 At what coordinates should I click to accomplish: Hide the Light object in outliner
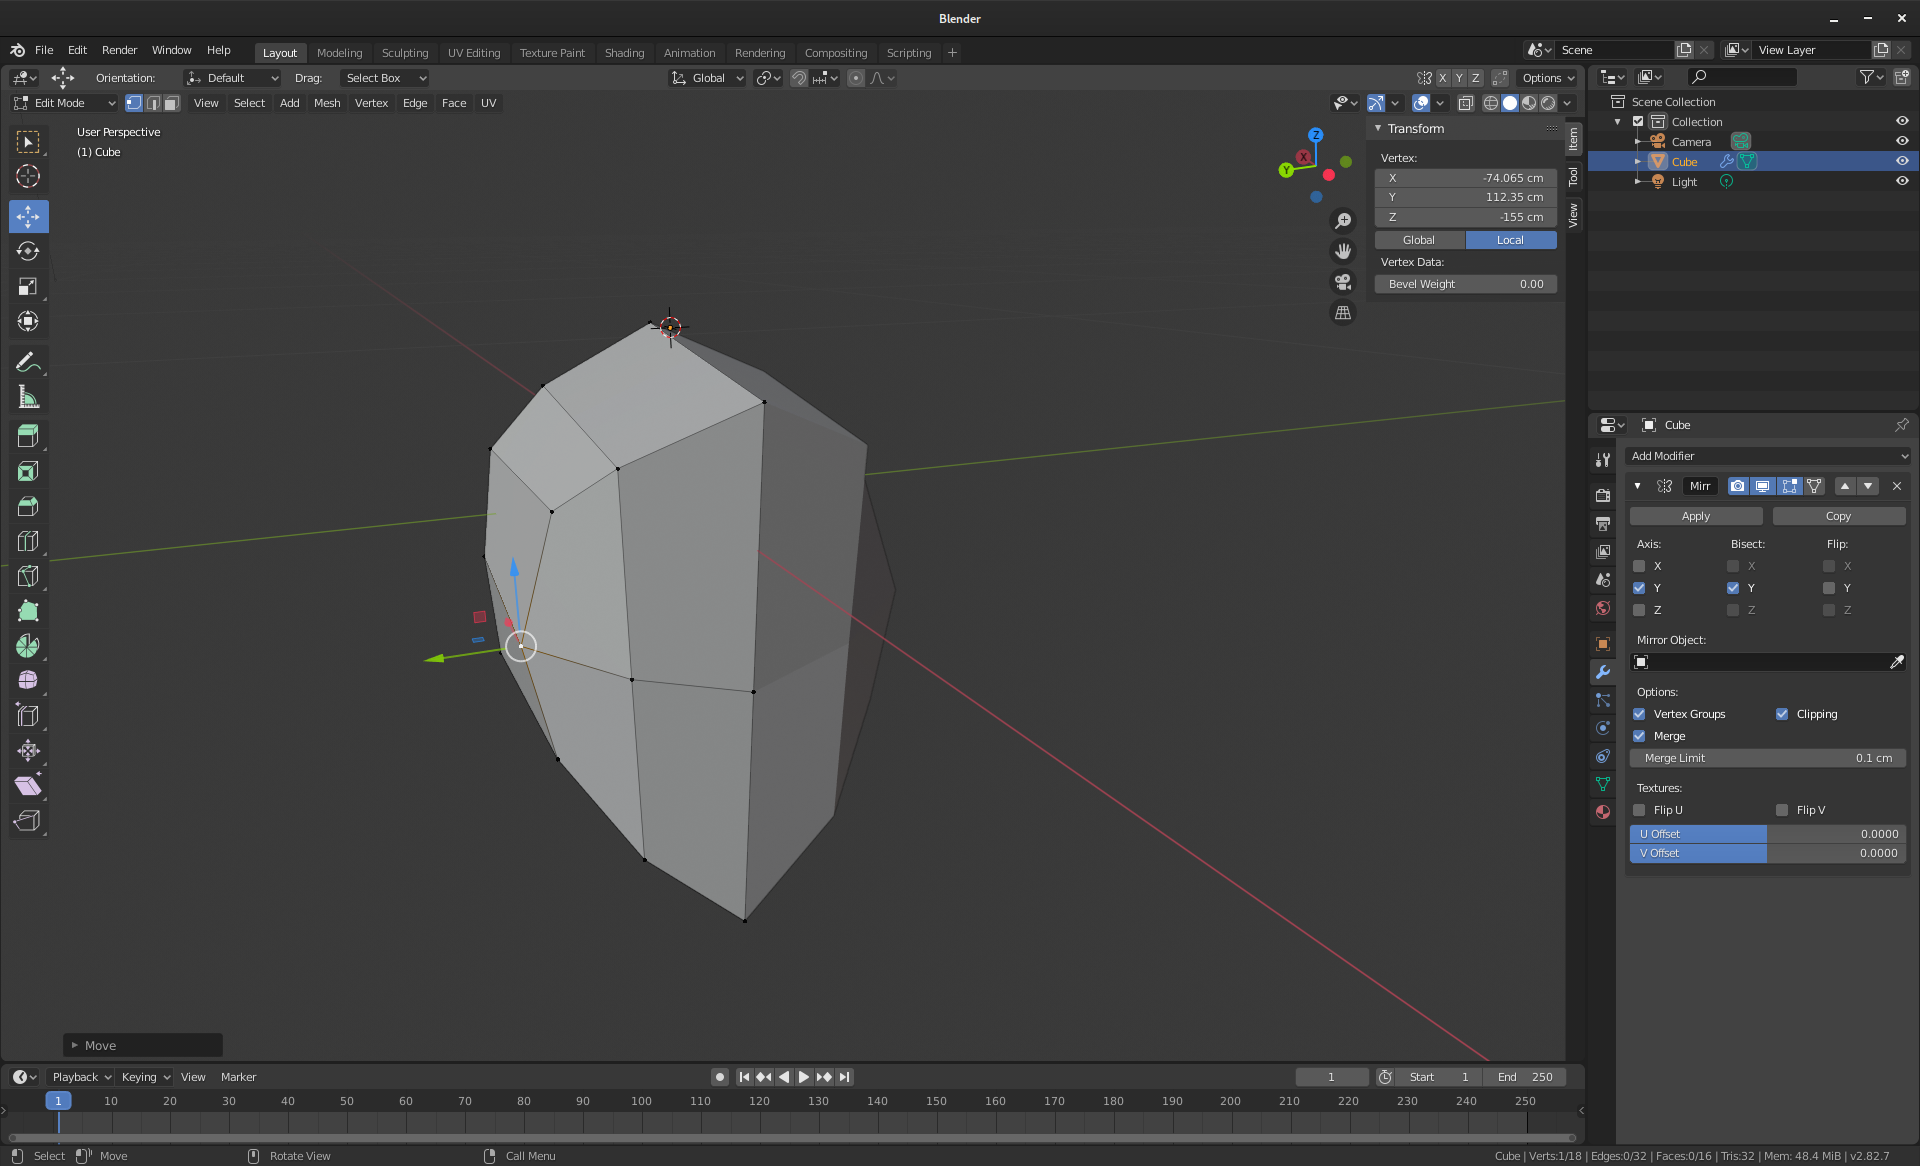click(1902, 182)
